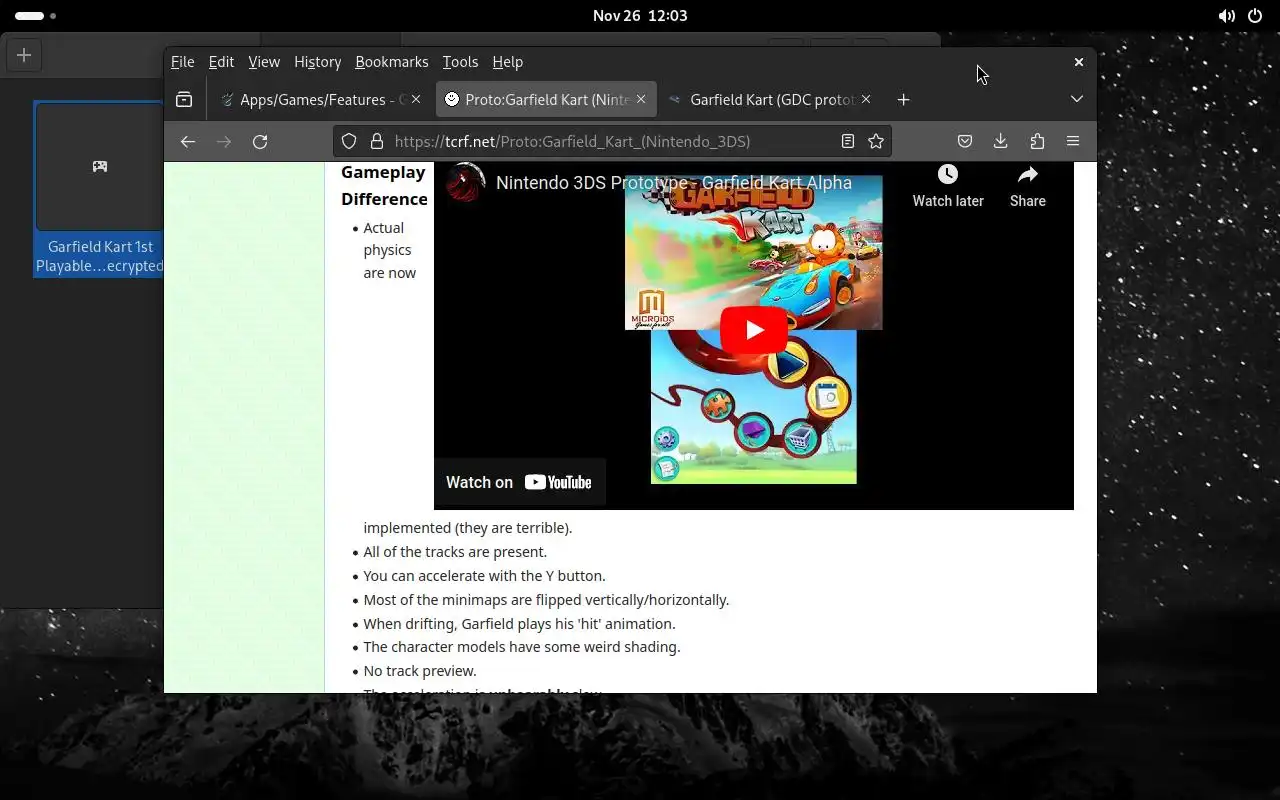Add new tab in background window
This screenshot has height=800, width=1280.
pyautogui.click(x=24, y=55)
